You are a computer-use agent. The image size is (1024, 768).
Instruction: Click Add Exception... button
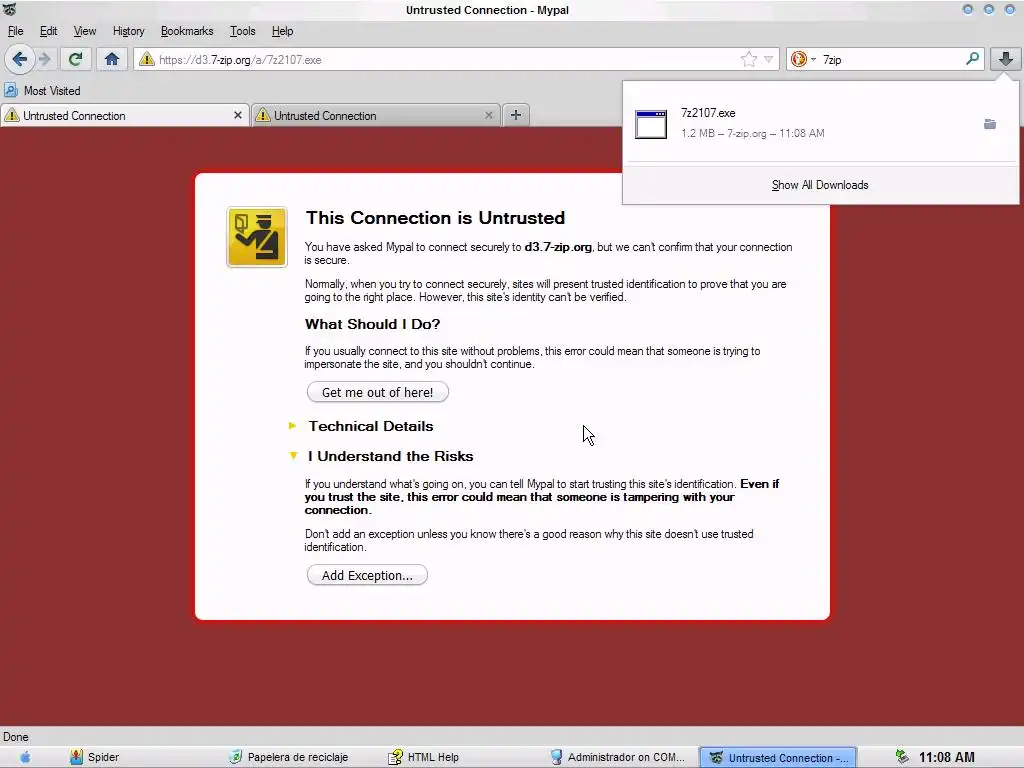click(x=367, y=575)
